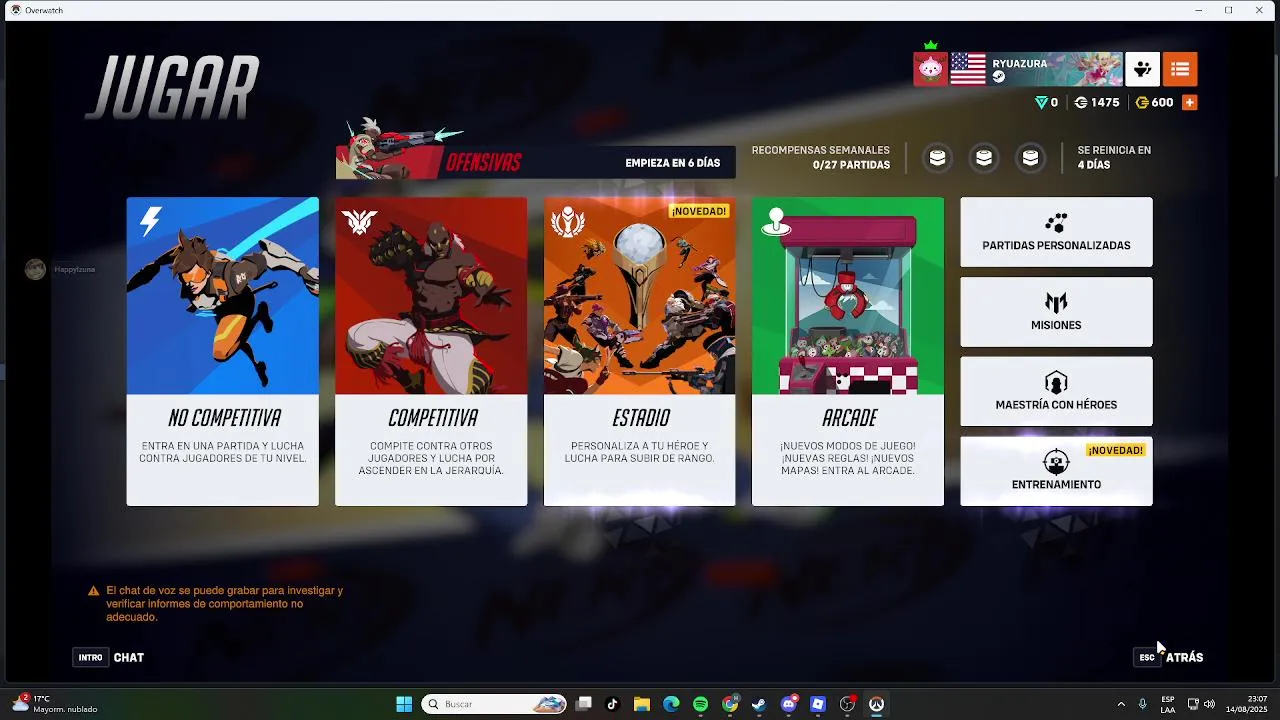Select the Estadio game mode card
The image size is (1280, 720).
[639, 351]
